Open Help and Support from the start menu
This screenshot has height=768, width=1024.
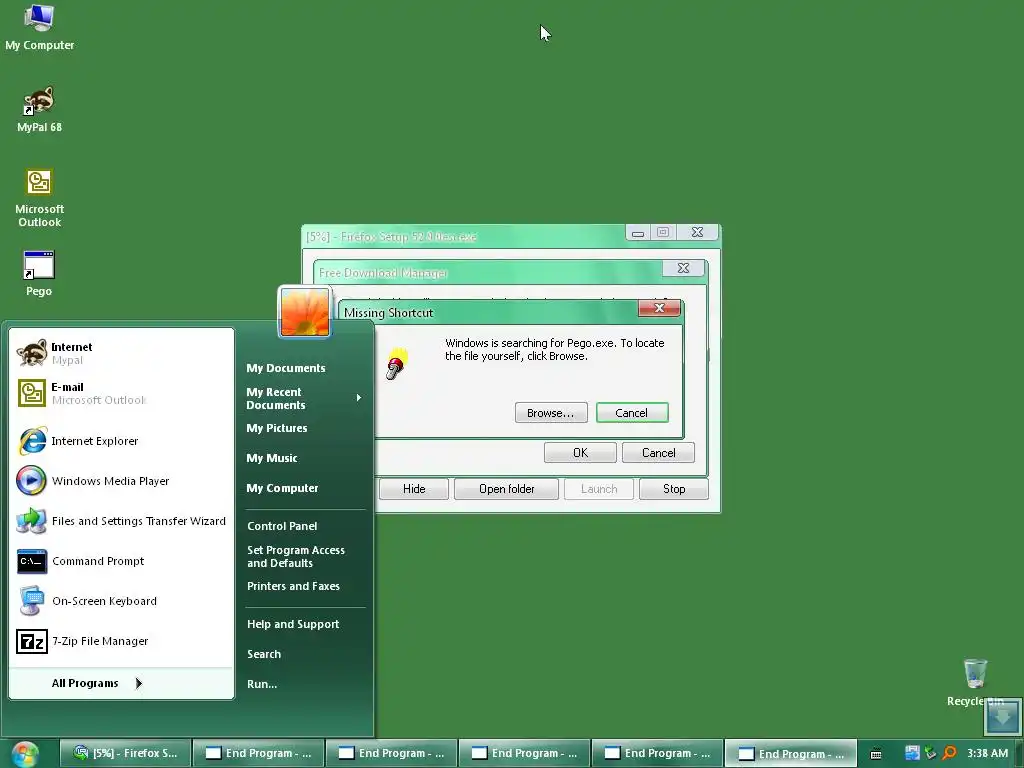(x=293, y=624)
